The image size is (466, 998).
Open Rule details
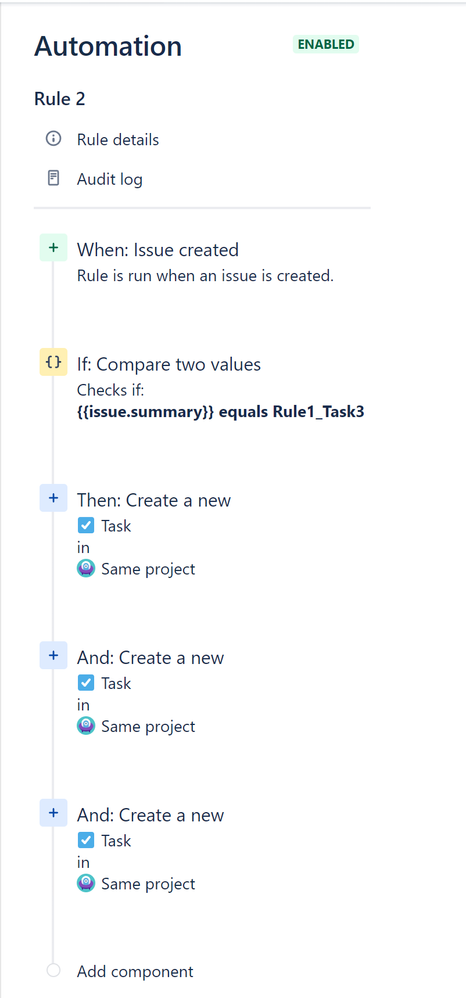tap(118, 139)
